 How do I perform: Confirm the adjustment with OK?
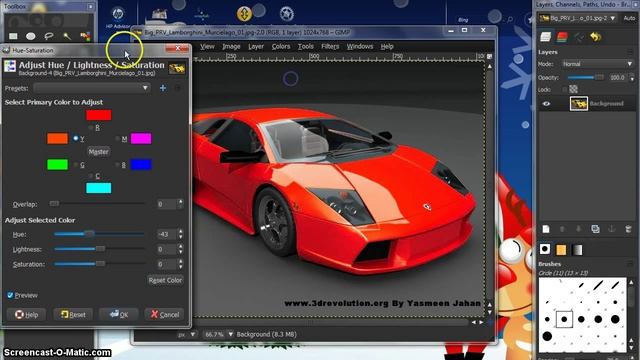[x=119, y=314]
